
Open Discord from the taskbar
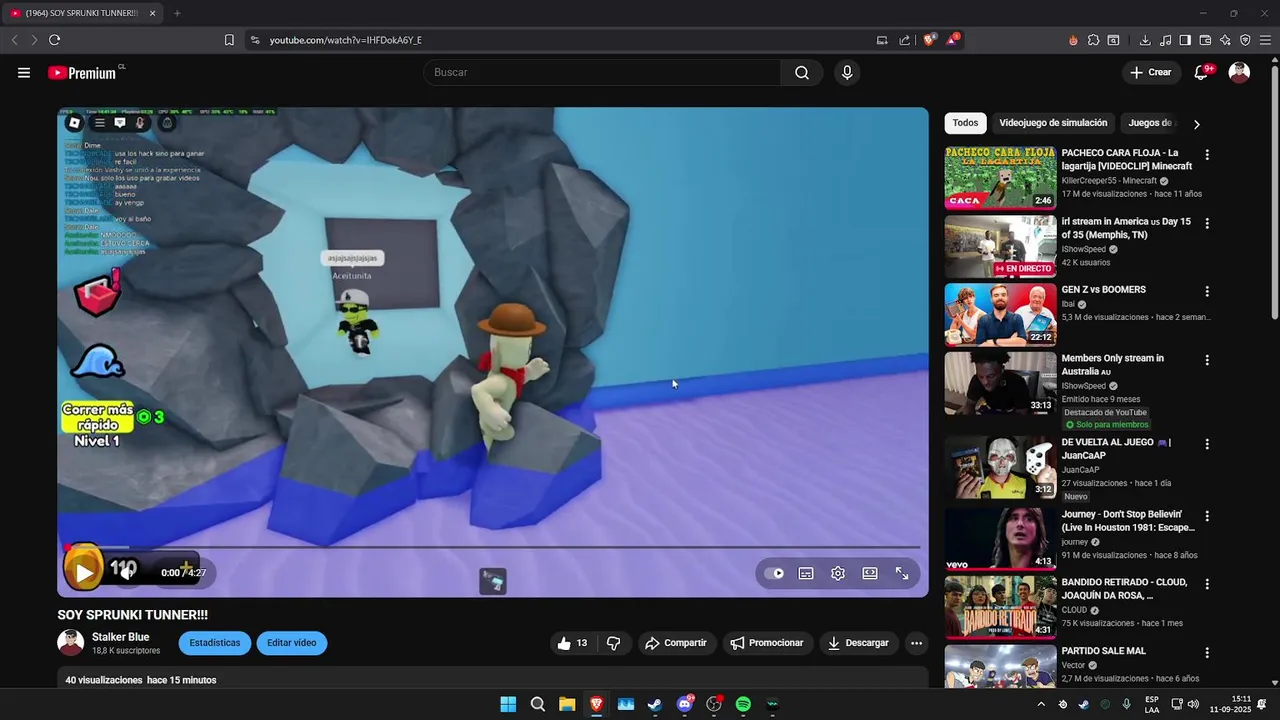coord(685,704)
